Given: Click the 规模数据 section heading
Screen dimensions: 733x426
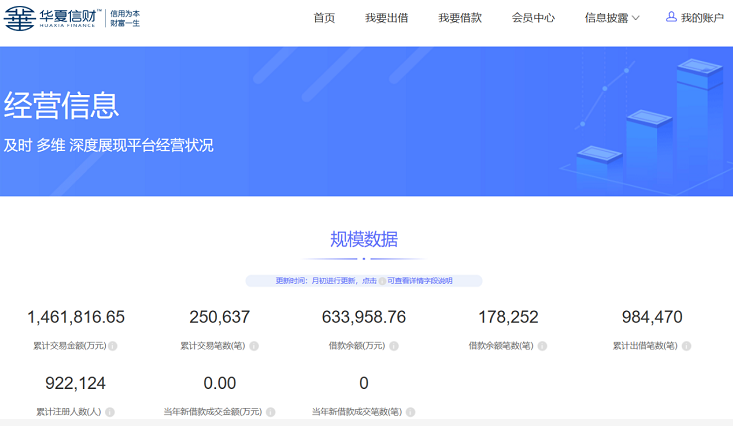Looking at the screenshot, I should (364, 239).
